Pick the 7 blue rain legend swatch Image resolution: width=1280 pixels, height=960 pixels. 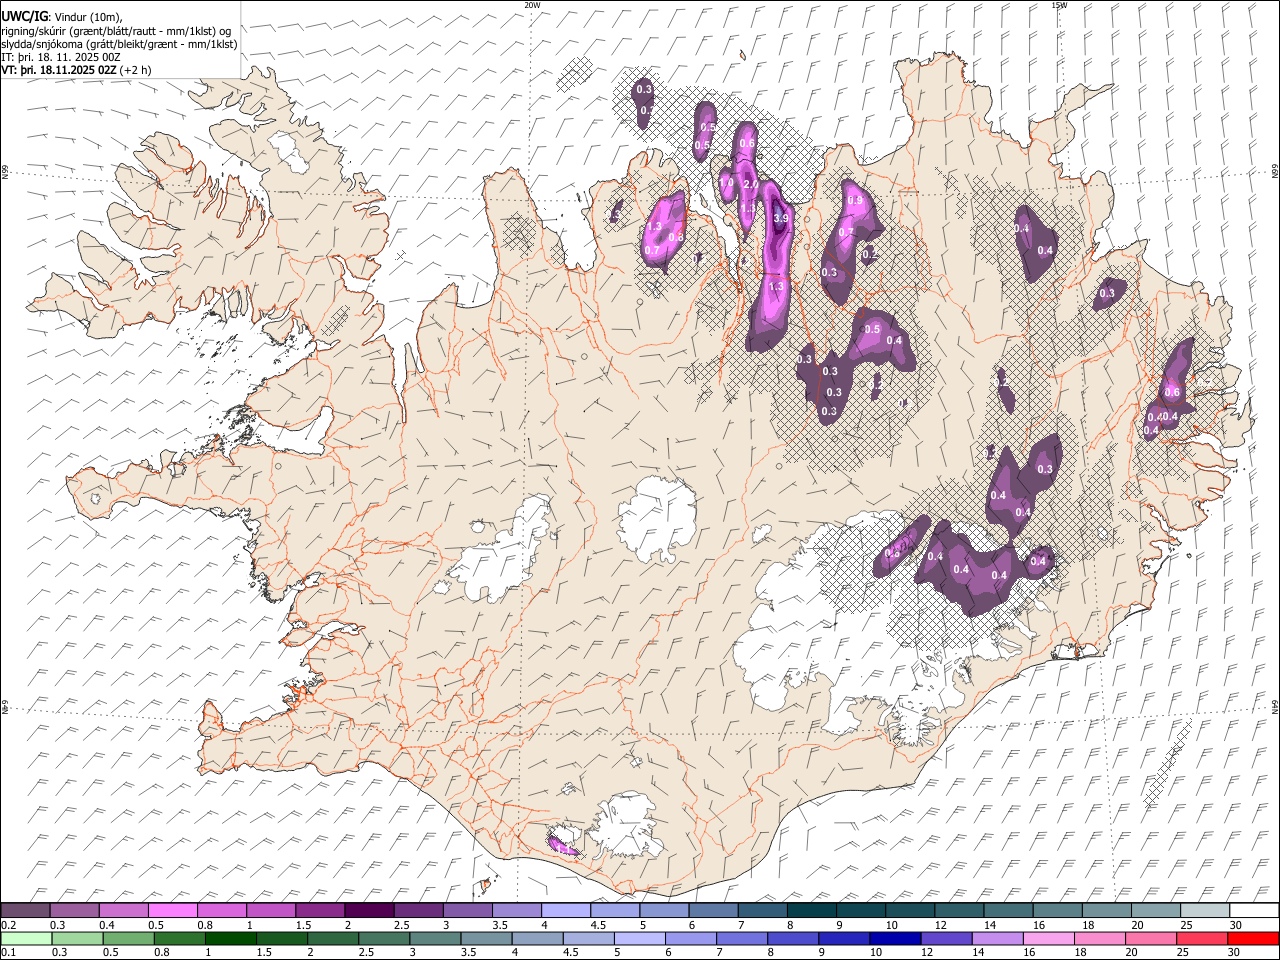[x=743, y=939]
